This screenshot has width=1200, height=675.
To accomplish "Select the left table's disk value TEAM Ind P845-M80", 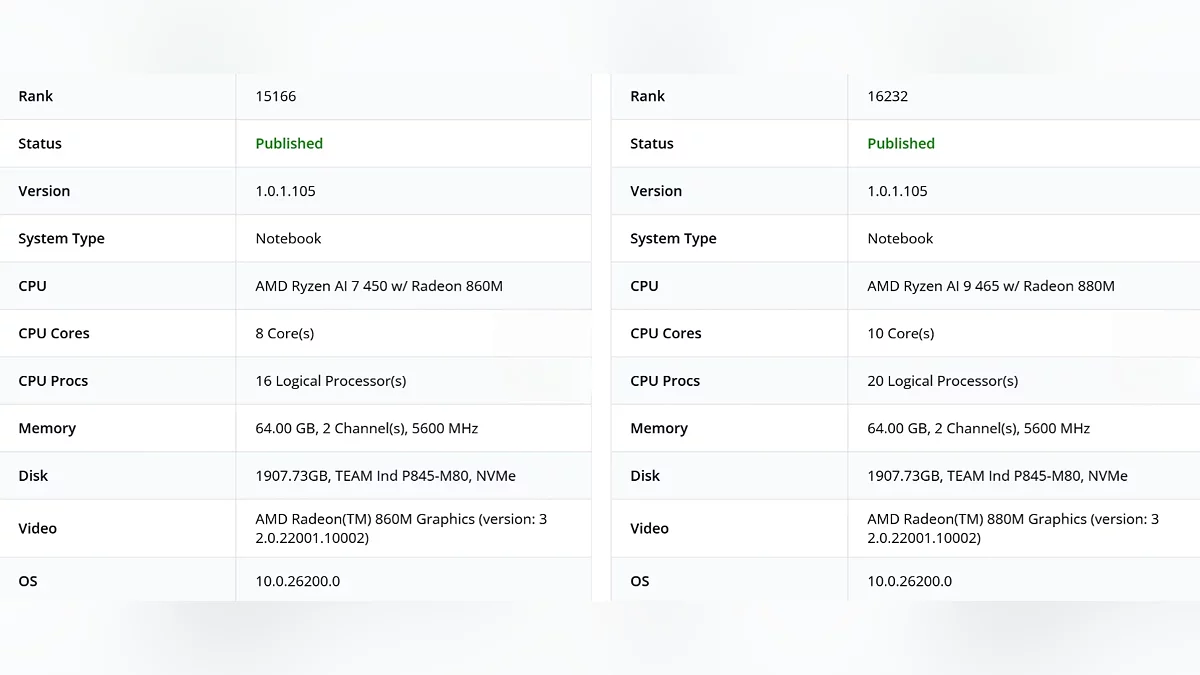I will point(386,476).
